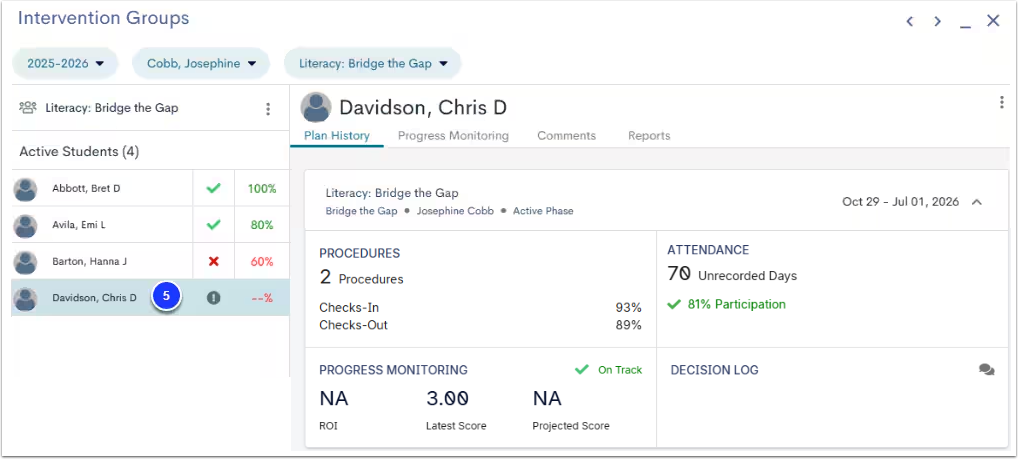Click the Active Students (4) heading
This screenshot has width=1018, height=459.
[79, 152]
